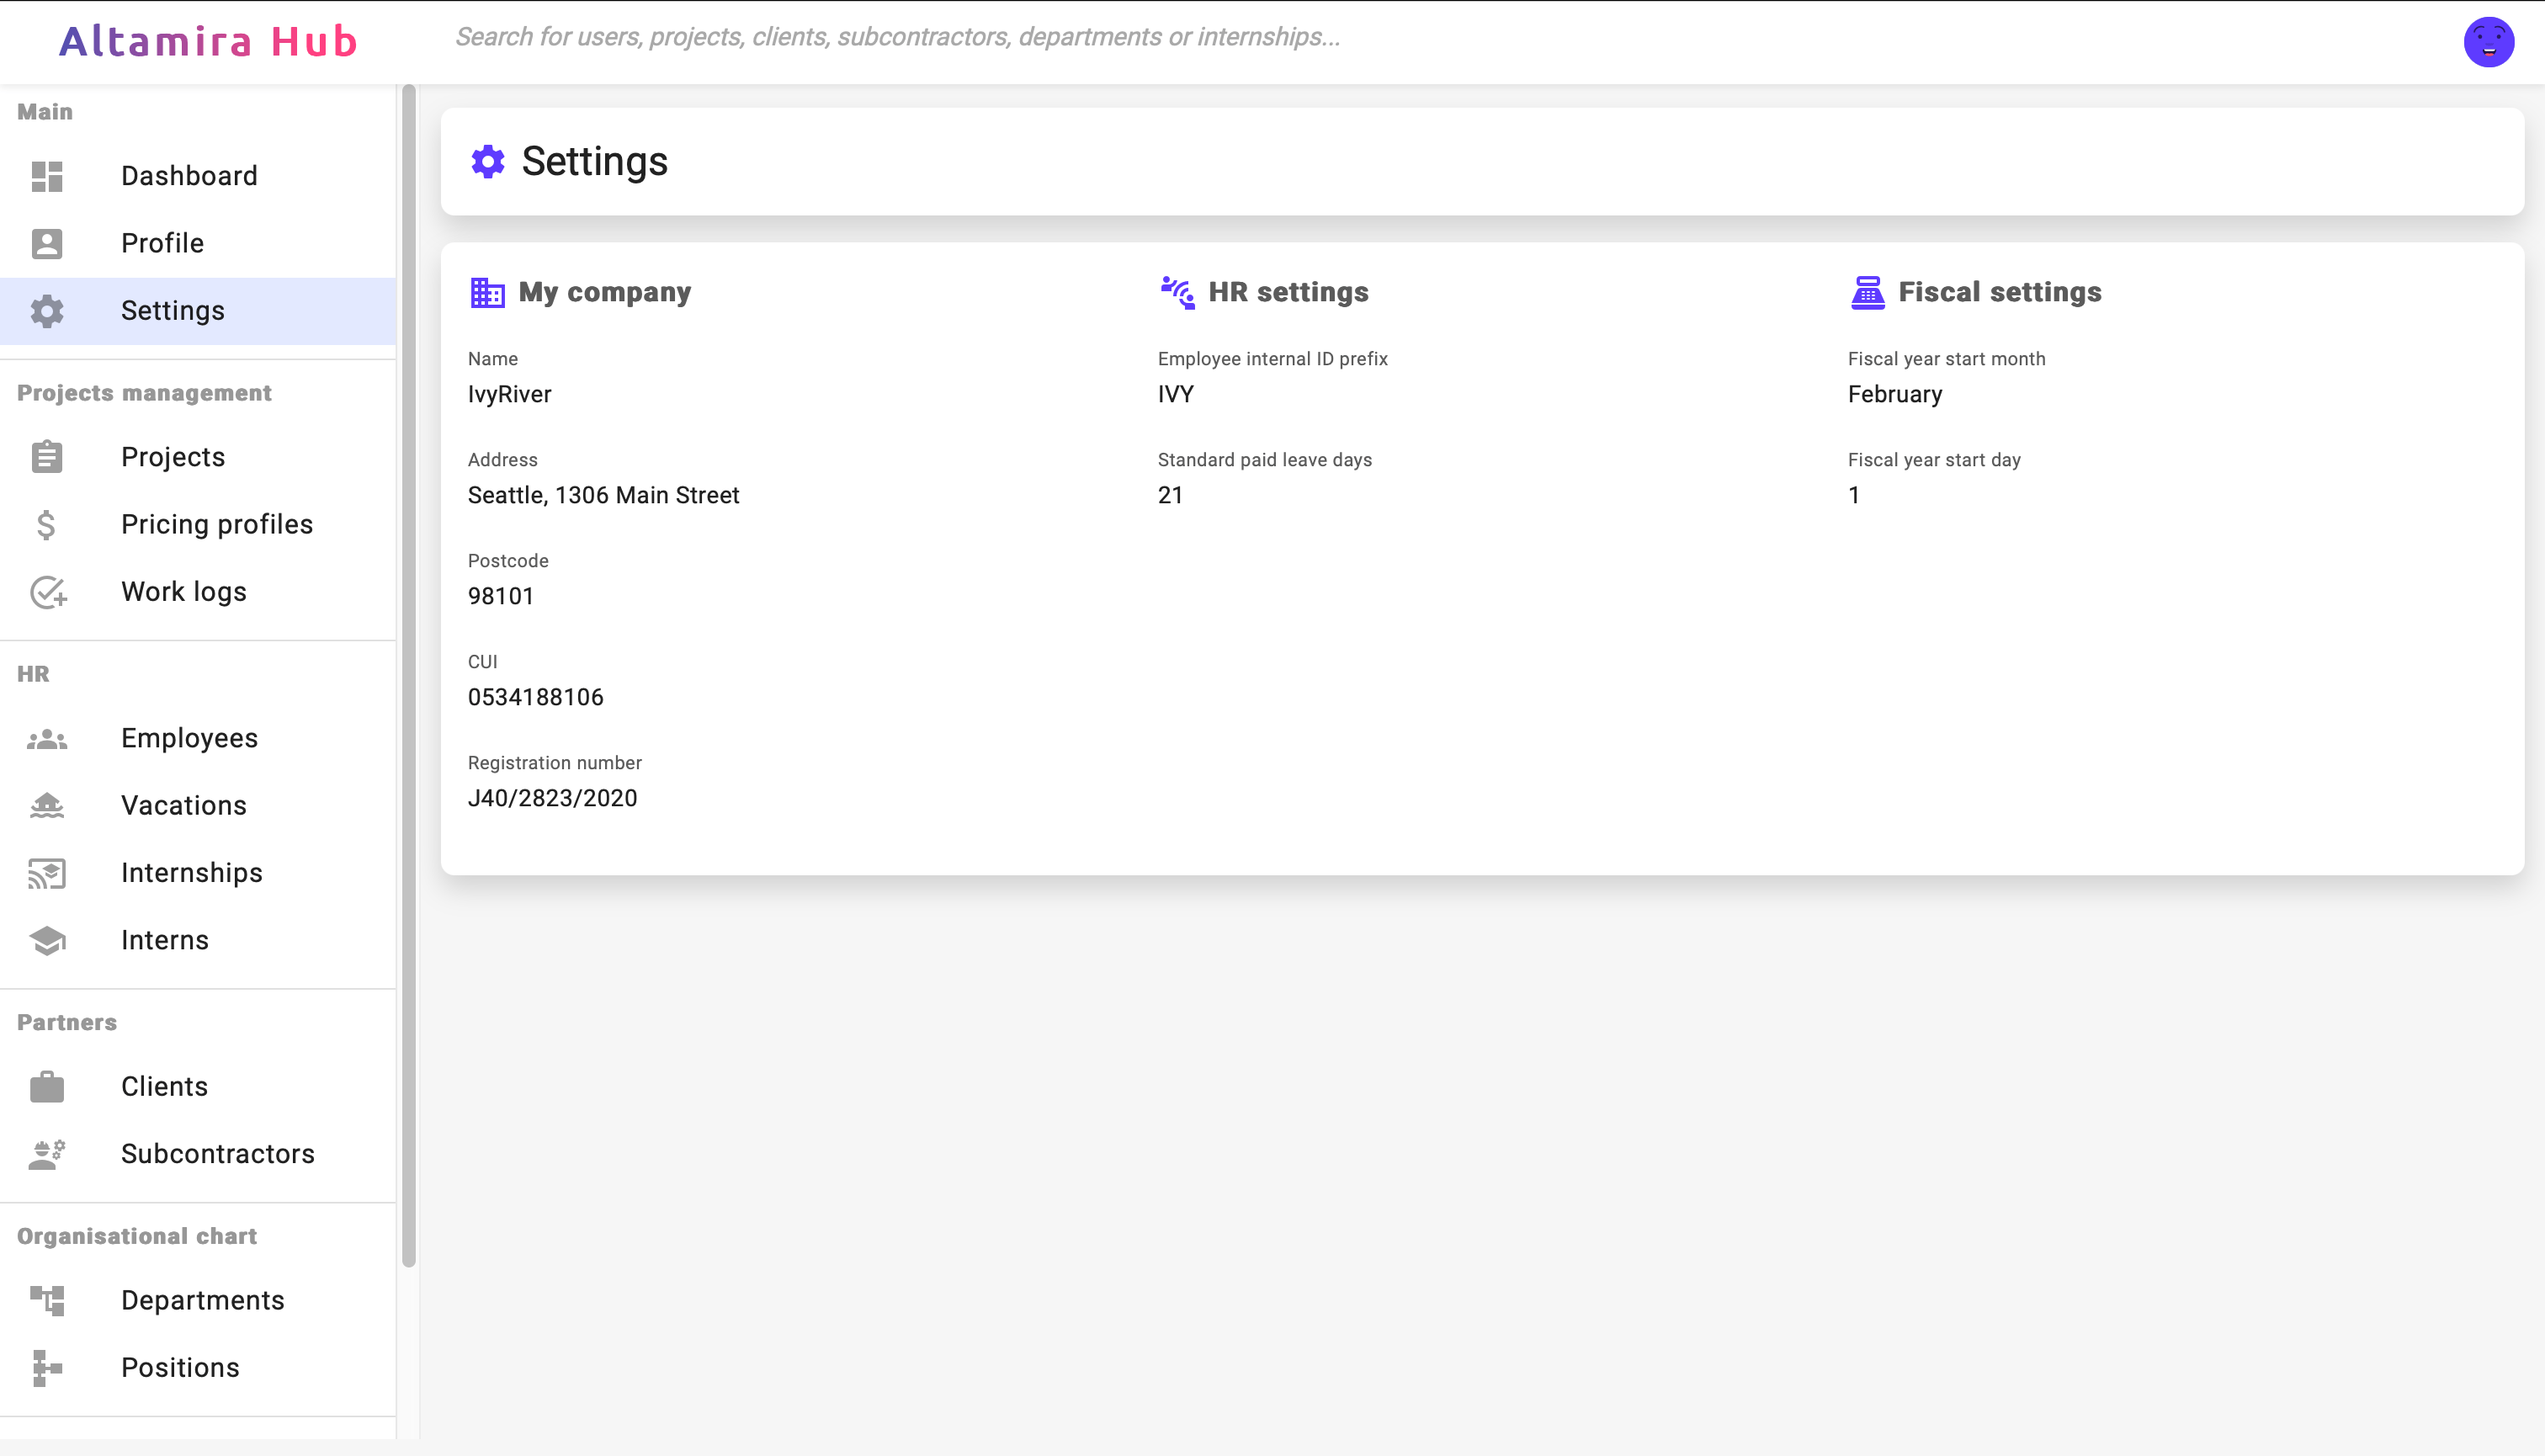Click the Altamira Hub logo link
Screen dimensions: 2545x1456
[208, 42]
